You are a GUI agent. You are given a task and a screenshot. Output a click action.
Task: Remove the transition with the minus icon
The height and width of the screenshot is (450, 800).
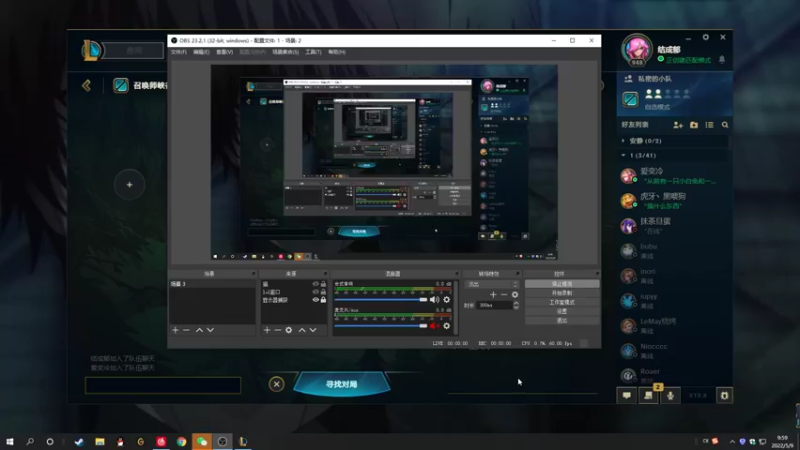coord(504,294)
